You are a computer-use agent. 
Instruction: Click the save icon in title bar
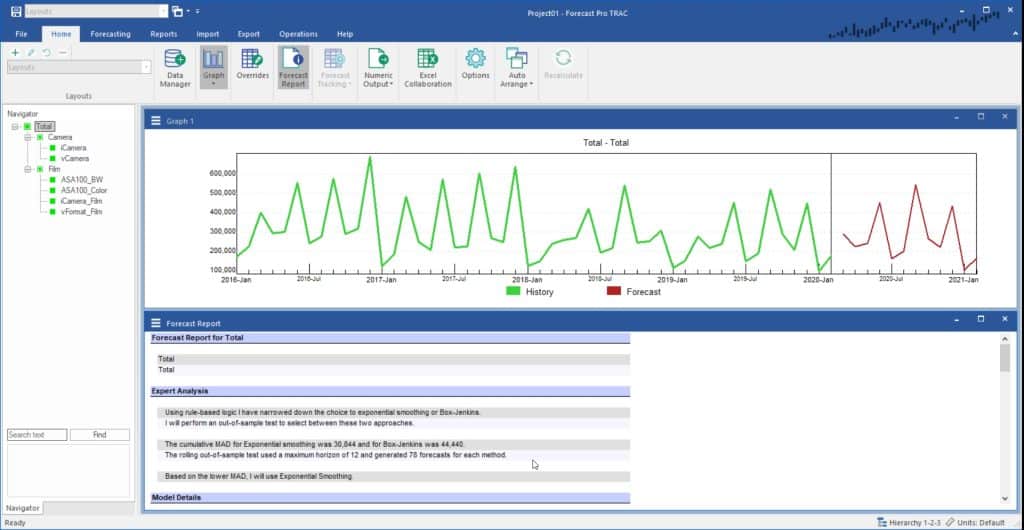click(x=15, y=11)
